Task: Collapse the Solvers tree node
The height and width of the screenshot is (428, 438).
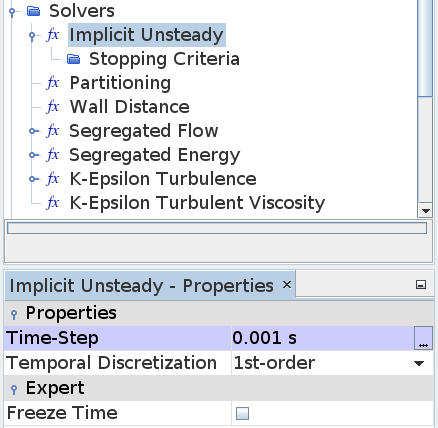Action: pyautogui.click(x=12, y=12)
